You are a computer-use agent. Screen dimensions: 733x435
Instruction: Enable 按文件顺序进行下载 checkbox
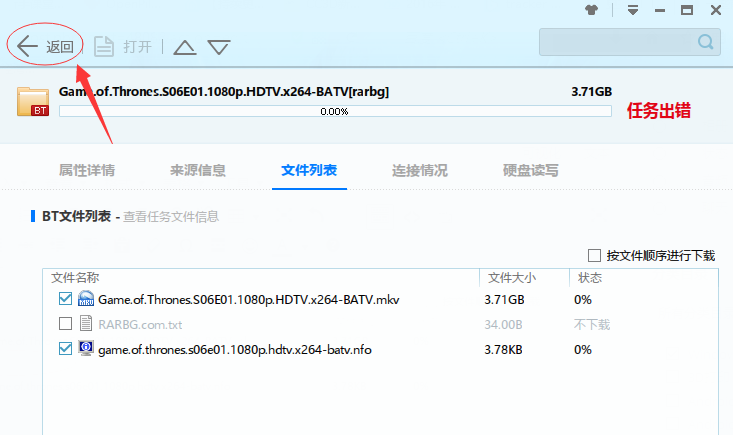[x=595, y=255]
